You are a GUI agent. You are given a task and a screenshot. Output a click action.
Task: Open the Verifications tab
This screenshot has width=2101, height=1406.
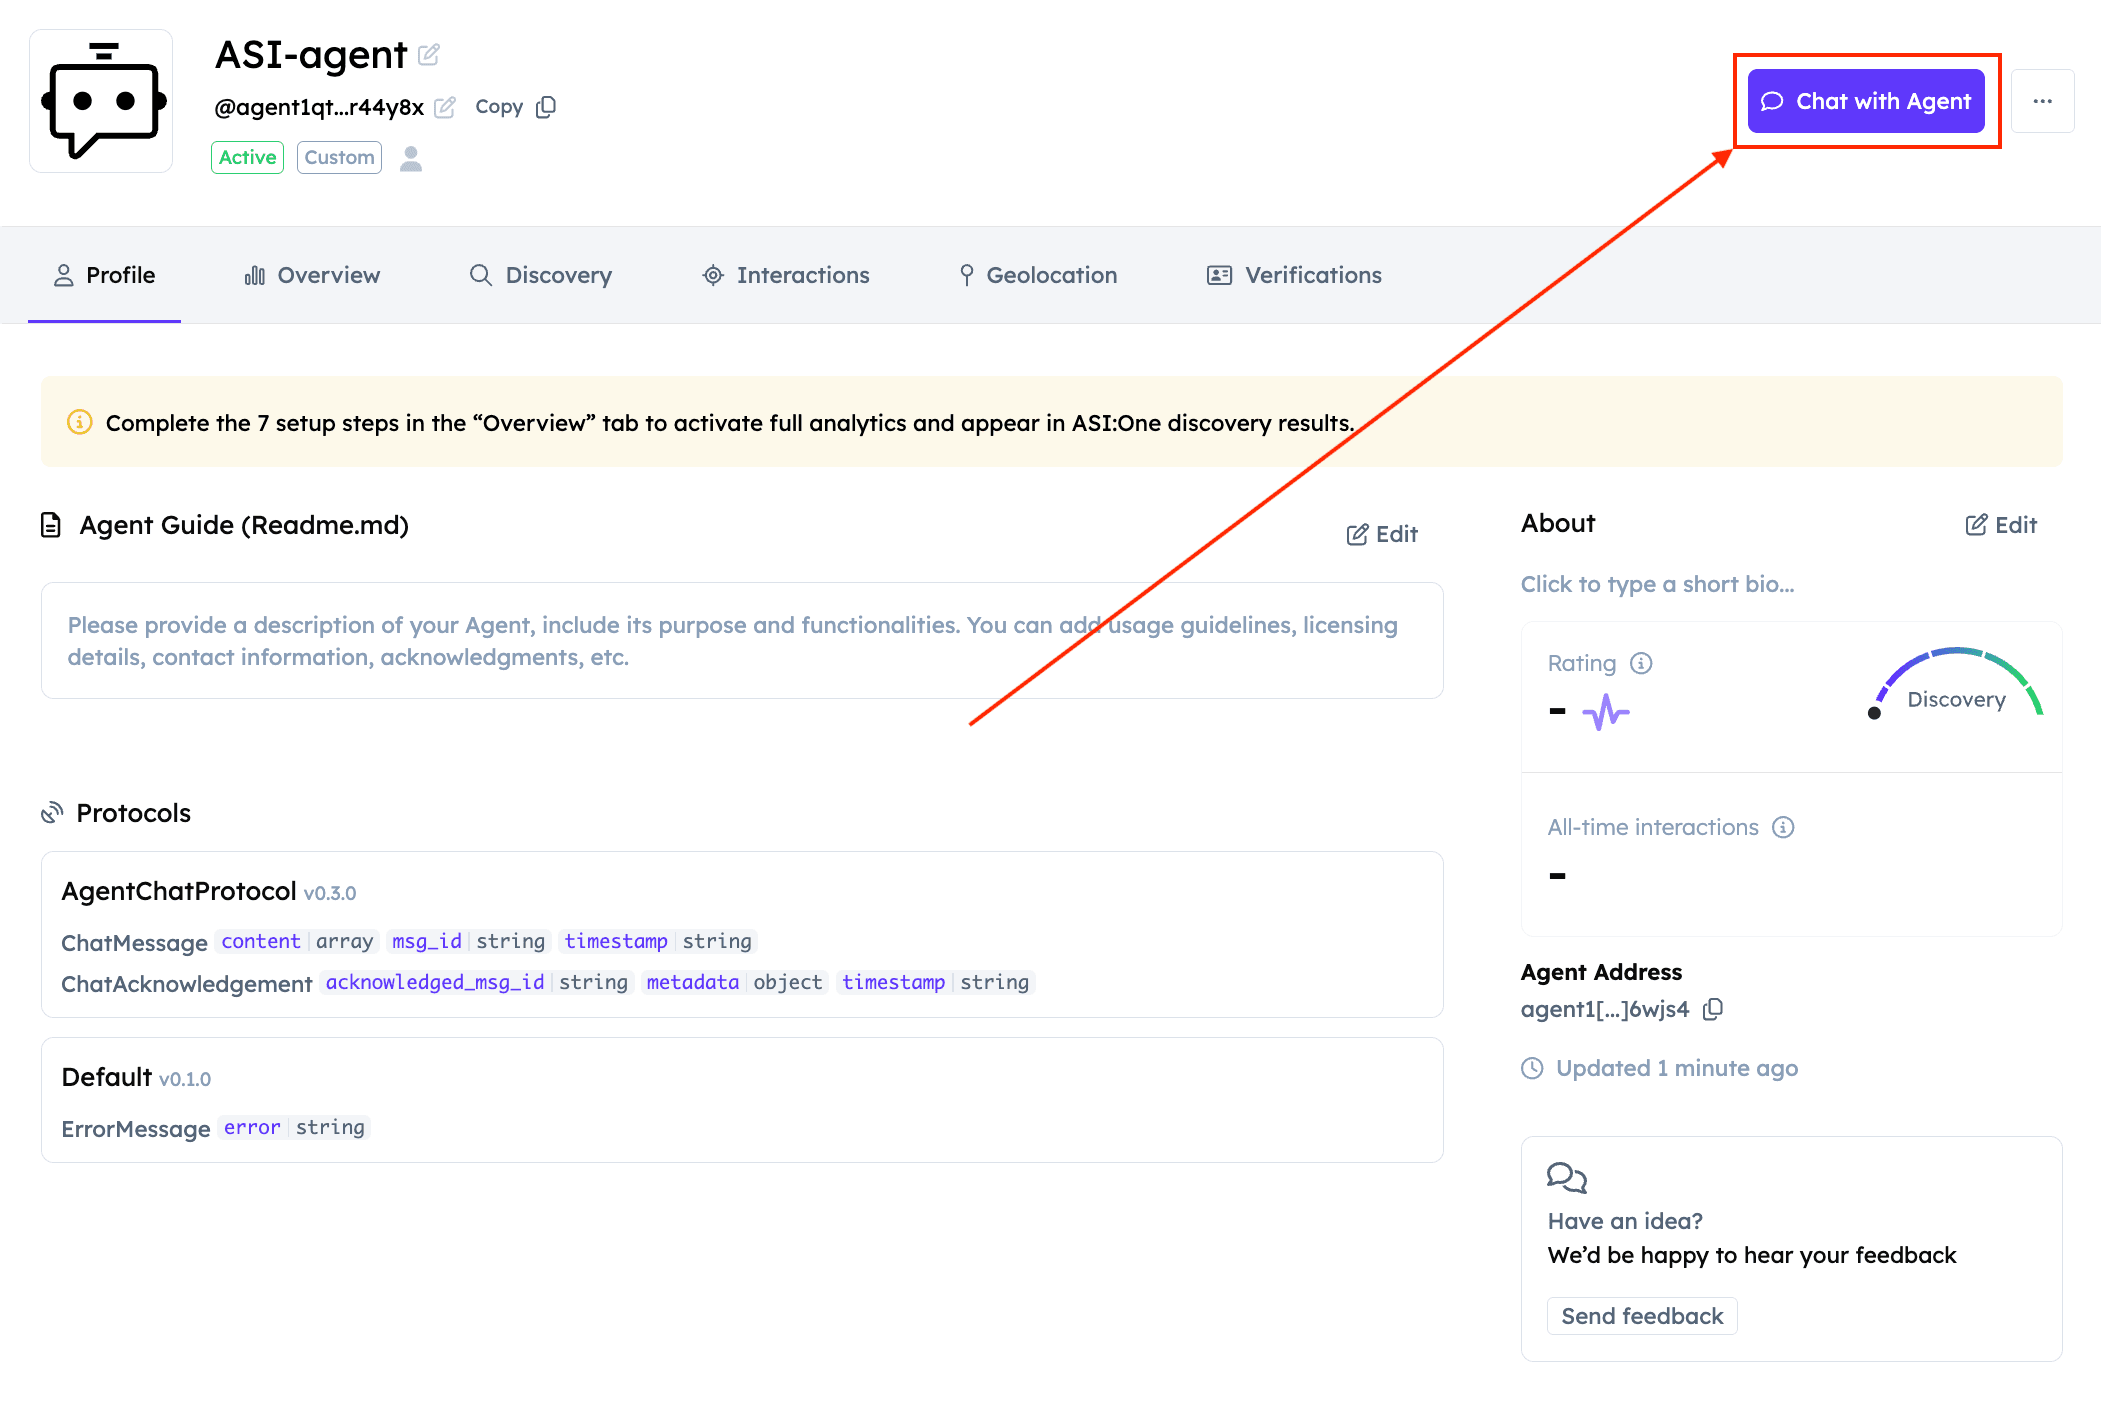click(x=1294, y=275)
